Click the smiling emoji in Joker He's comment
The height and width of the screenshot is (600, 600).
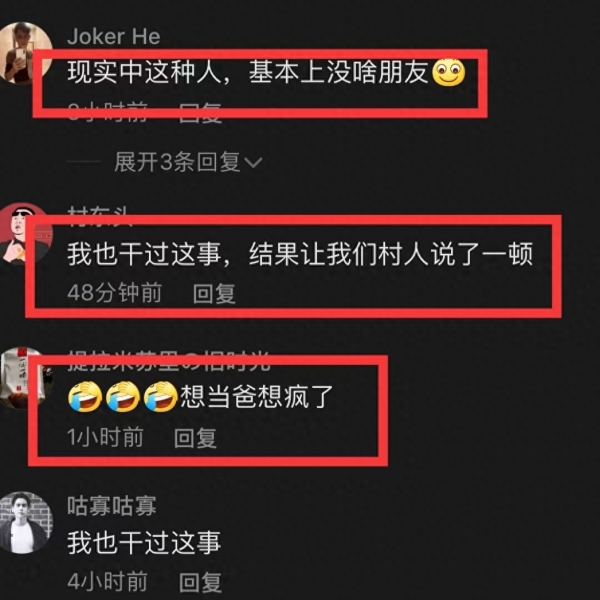pos(448,72)
